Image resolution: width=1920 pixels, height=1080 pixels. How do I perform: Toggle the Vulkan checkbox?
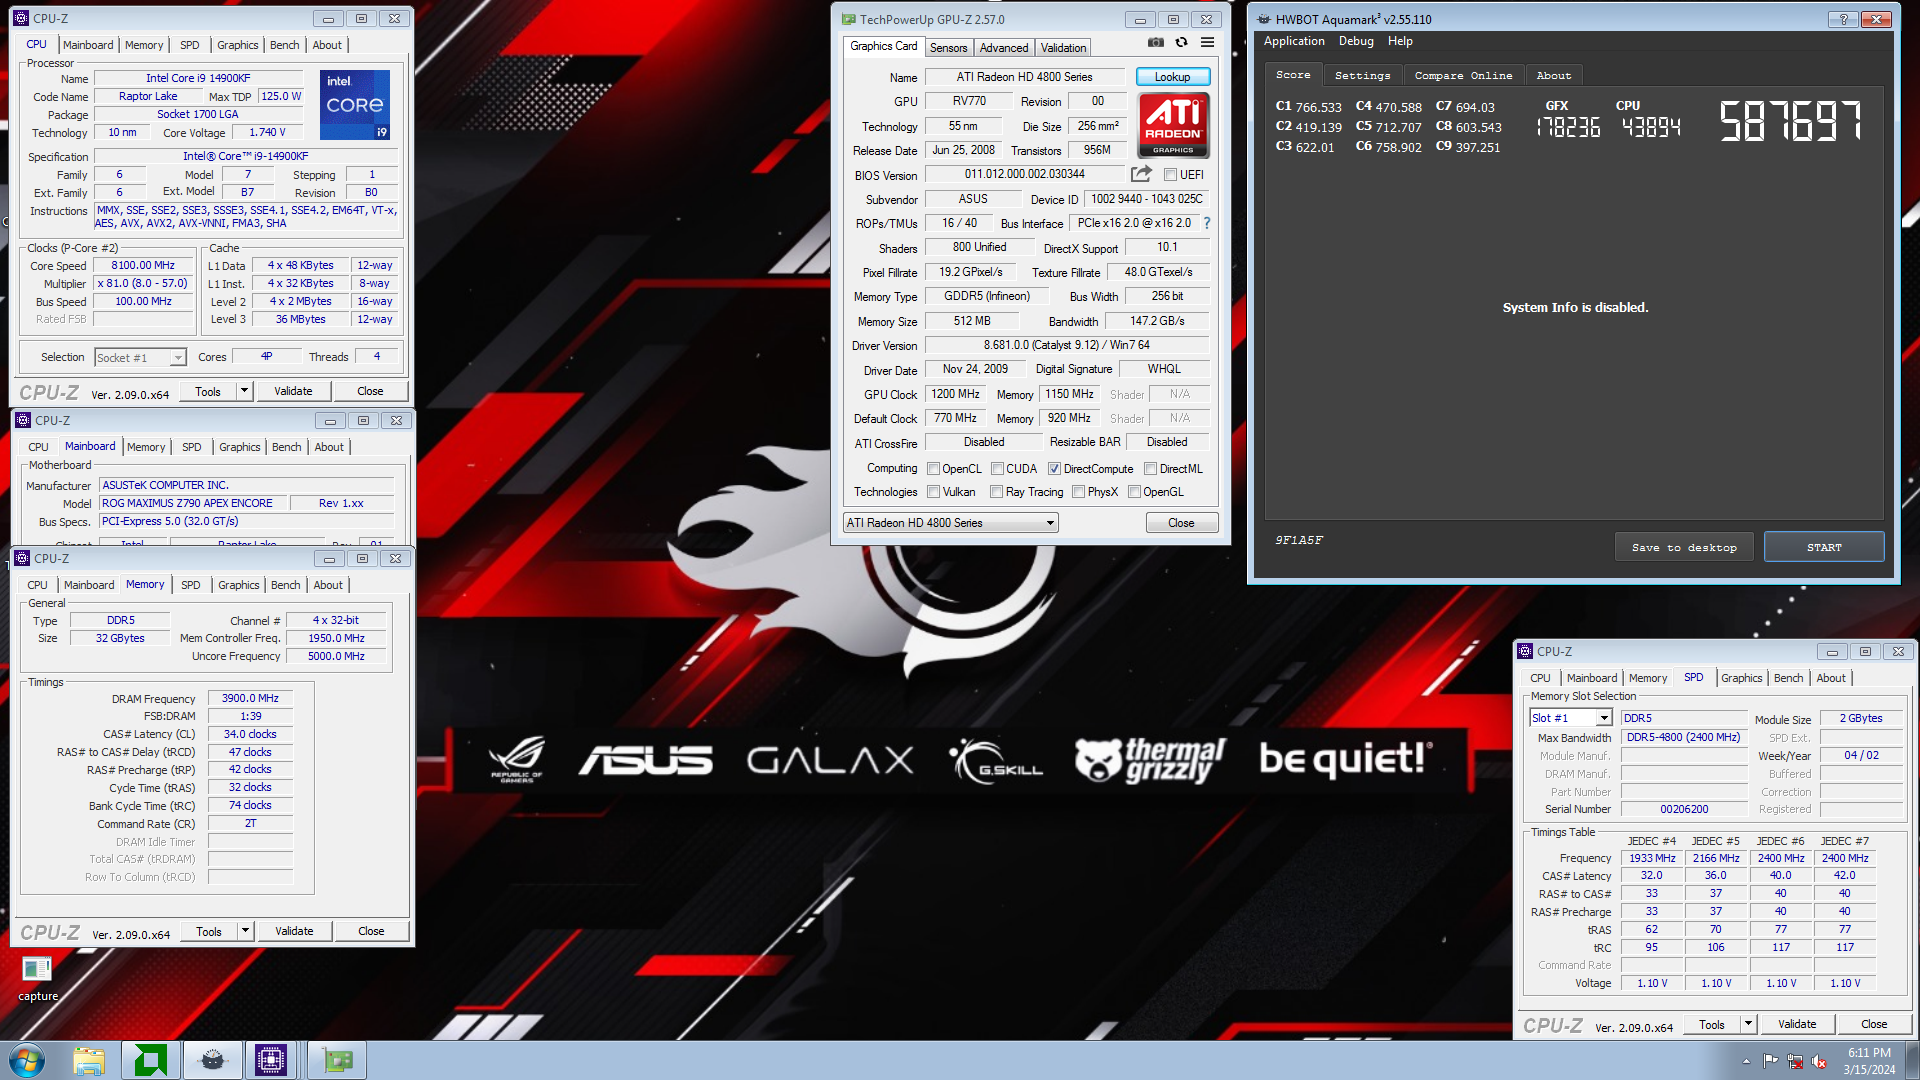[933, 492]
